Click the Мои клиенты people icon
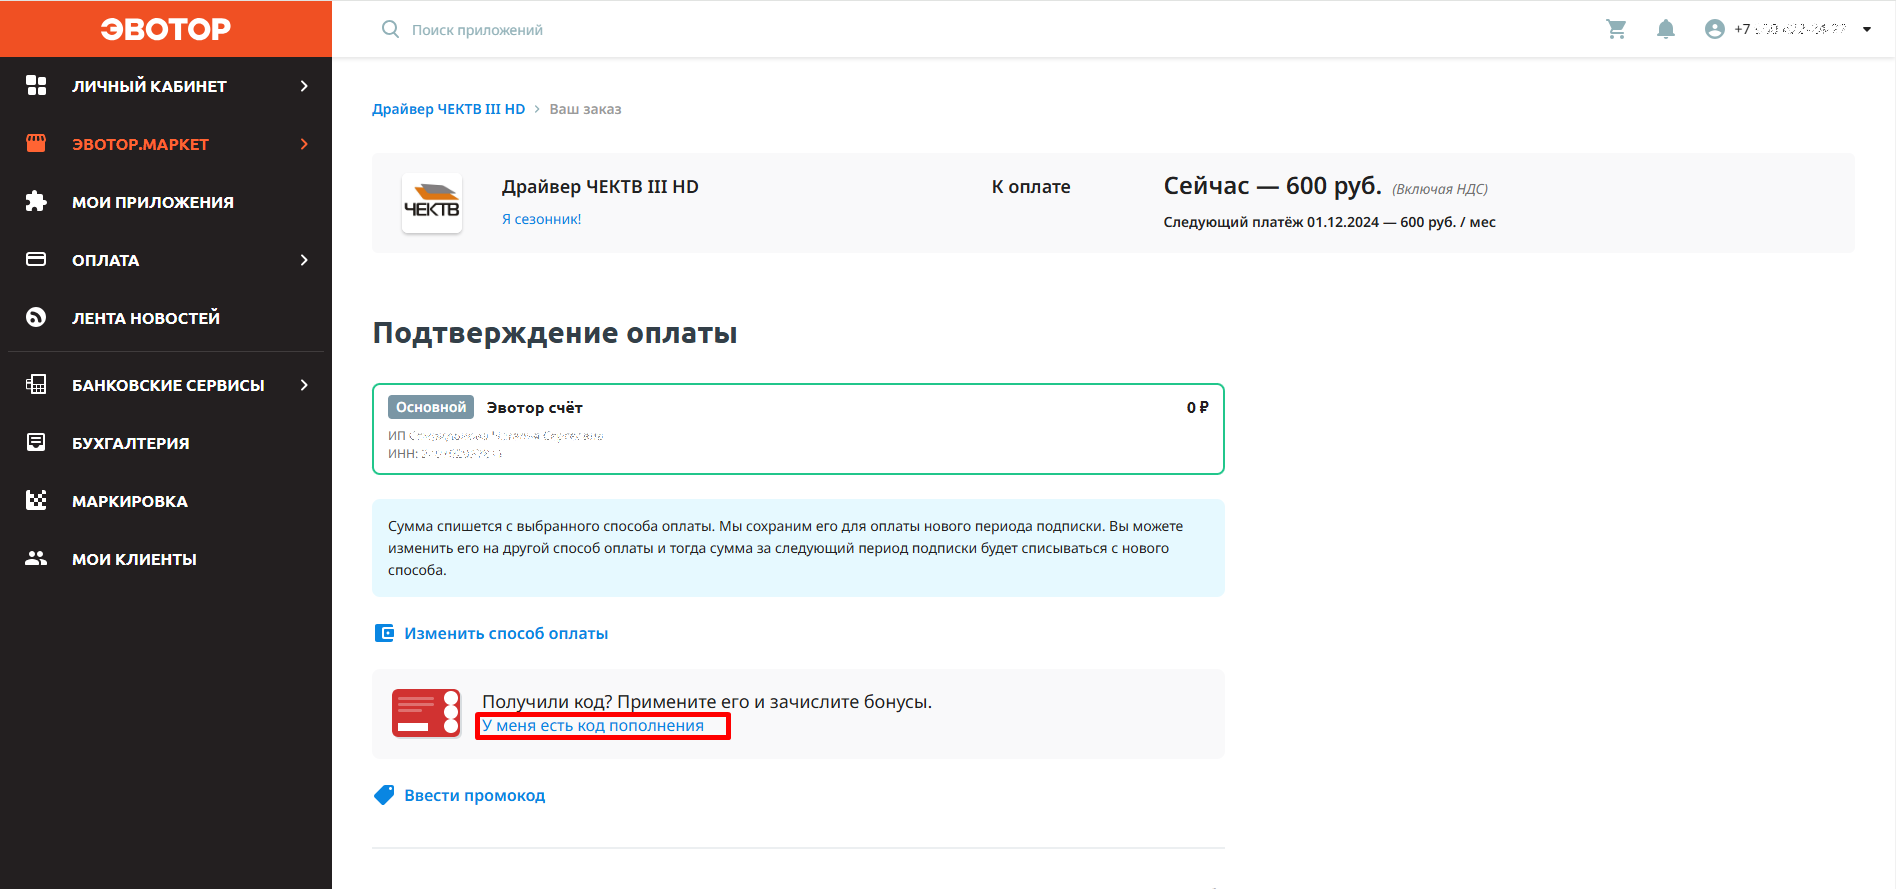This screenshot has width=1896, height=889. [x=36, y=558]
